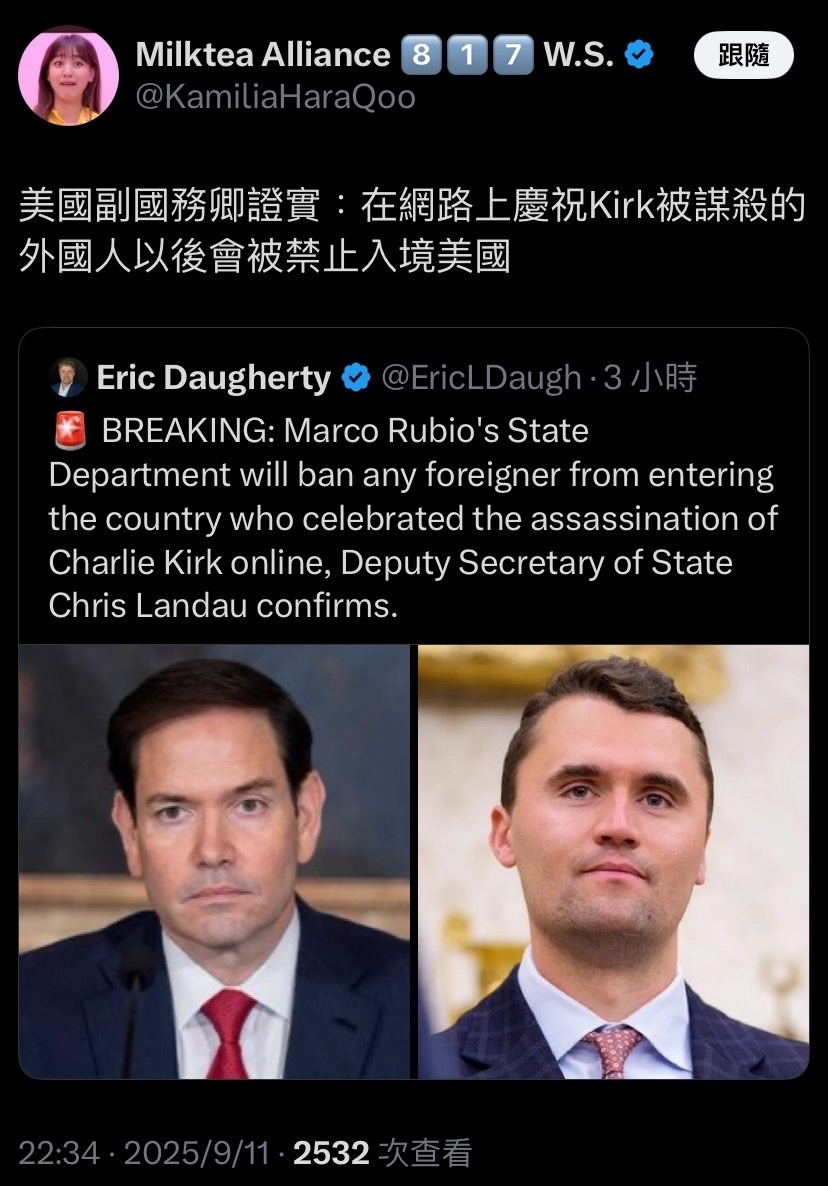
Task: Click the blue verified badge beside W.S.
Action: coord(640,54)
